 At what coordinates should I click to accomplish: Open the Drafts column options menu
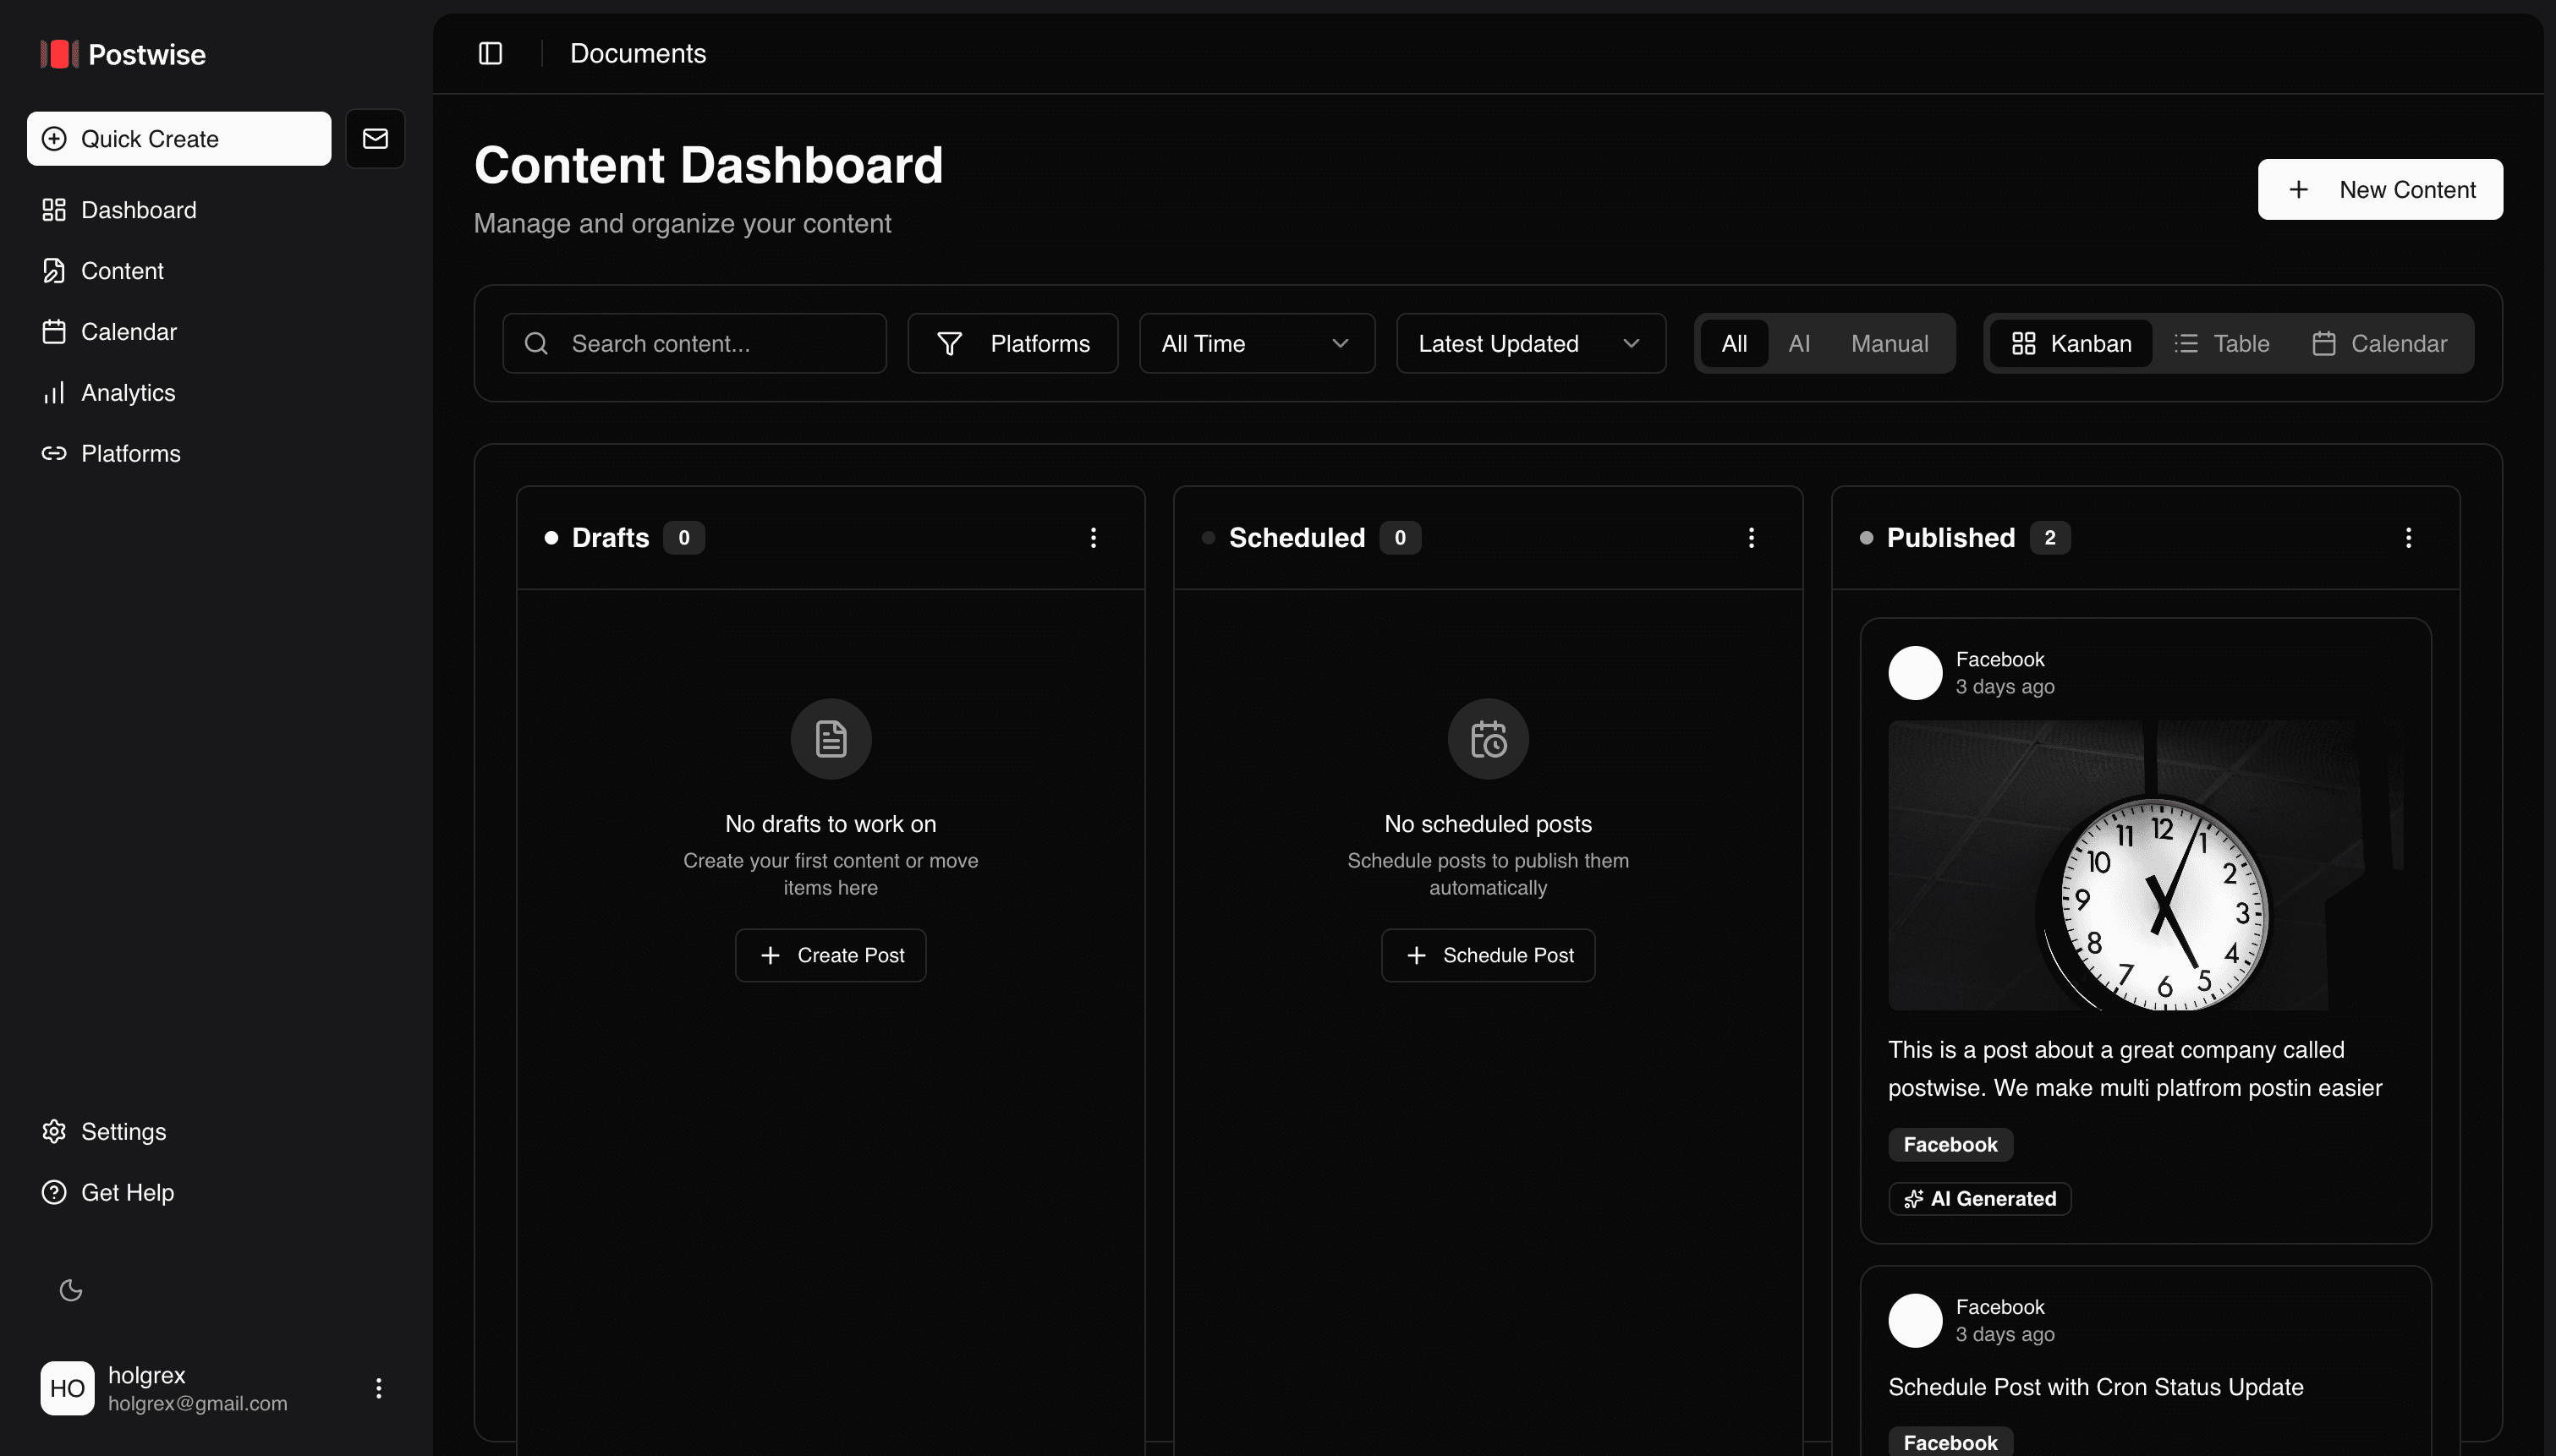pos(1093,538)
